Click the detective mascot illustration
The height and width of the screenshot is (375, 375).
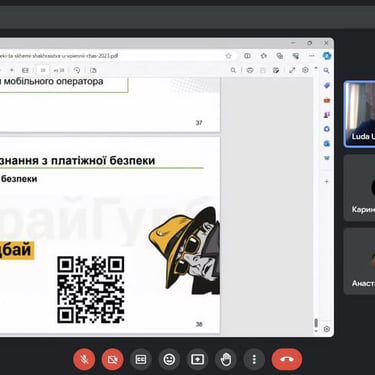click(x=184, y=251)
